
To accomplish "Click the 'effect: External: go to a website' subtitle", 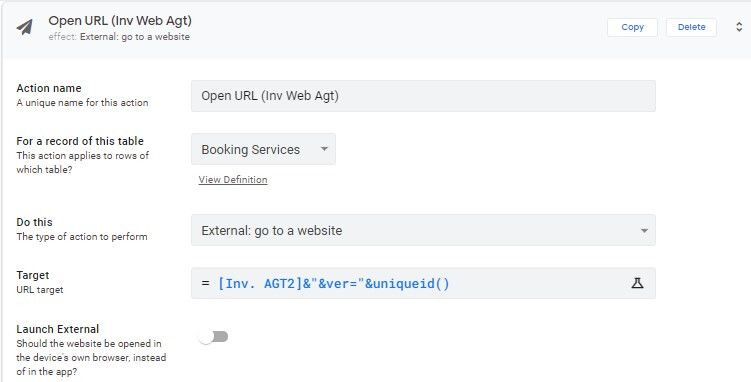I will [119, 37].
